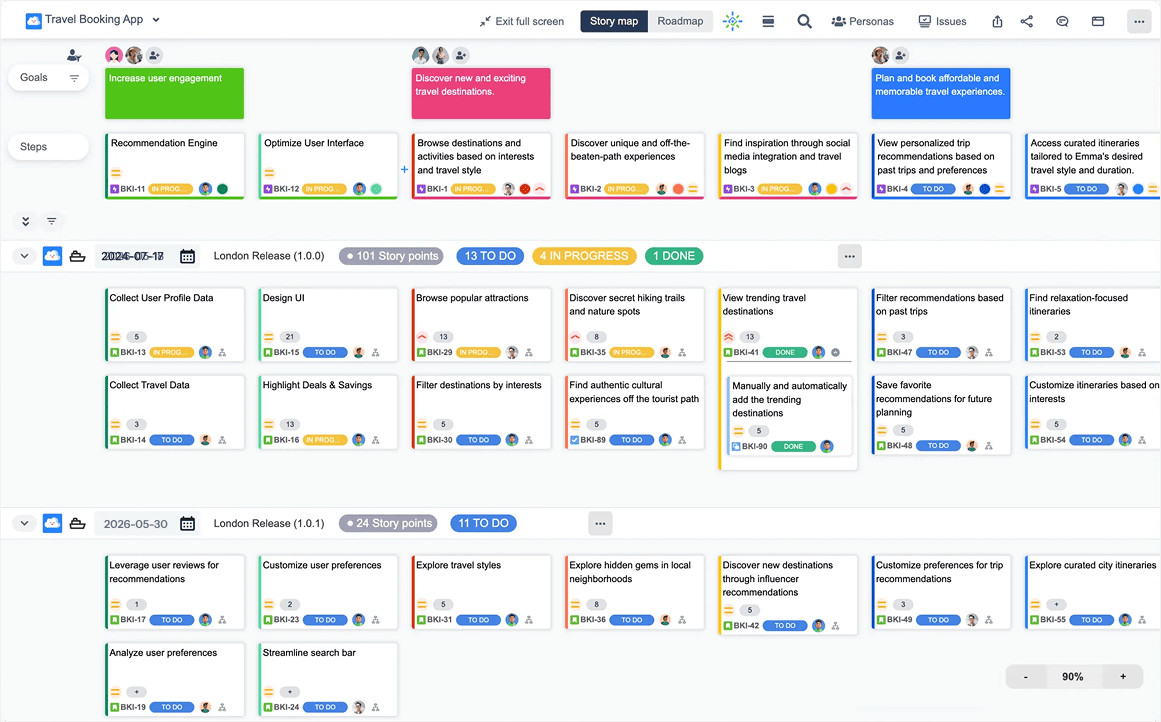The height and width of the screenshot is (722, 1161).
Task: Click the persona user icon above Goals
Action: tap(73, 55)
